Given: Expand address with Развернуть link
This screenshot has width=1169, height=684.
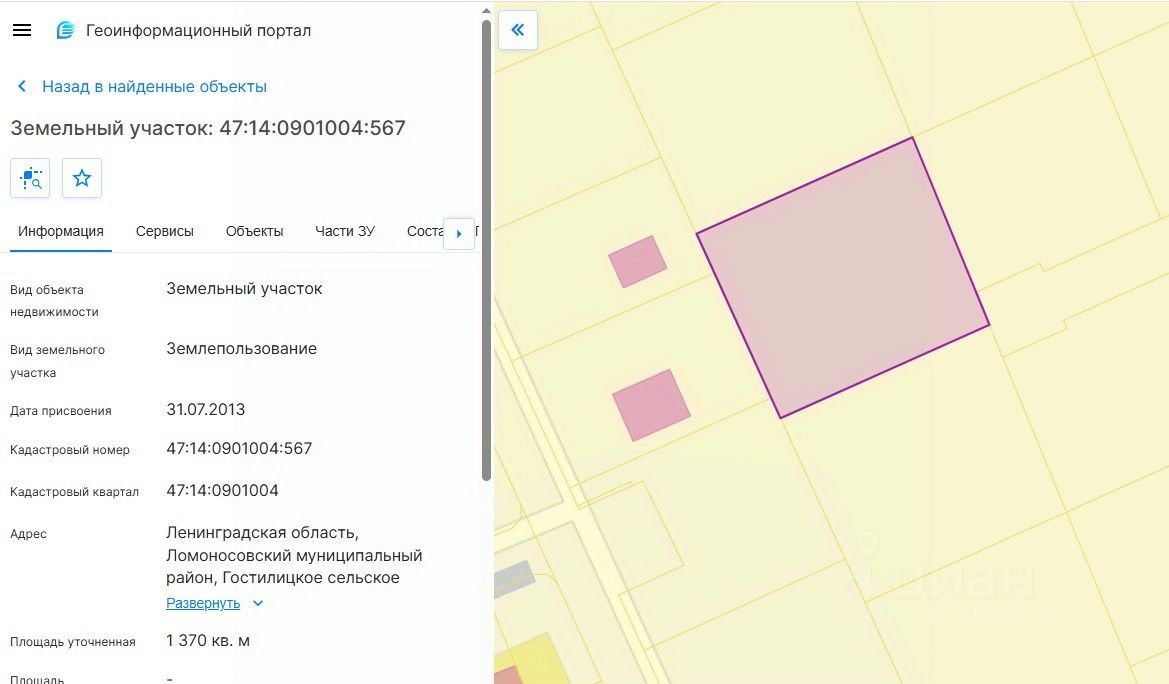Looking at the screenshot, I should [203, 603].
